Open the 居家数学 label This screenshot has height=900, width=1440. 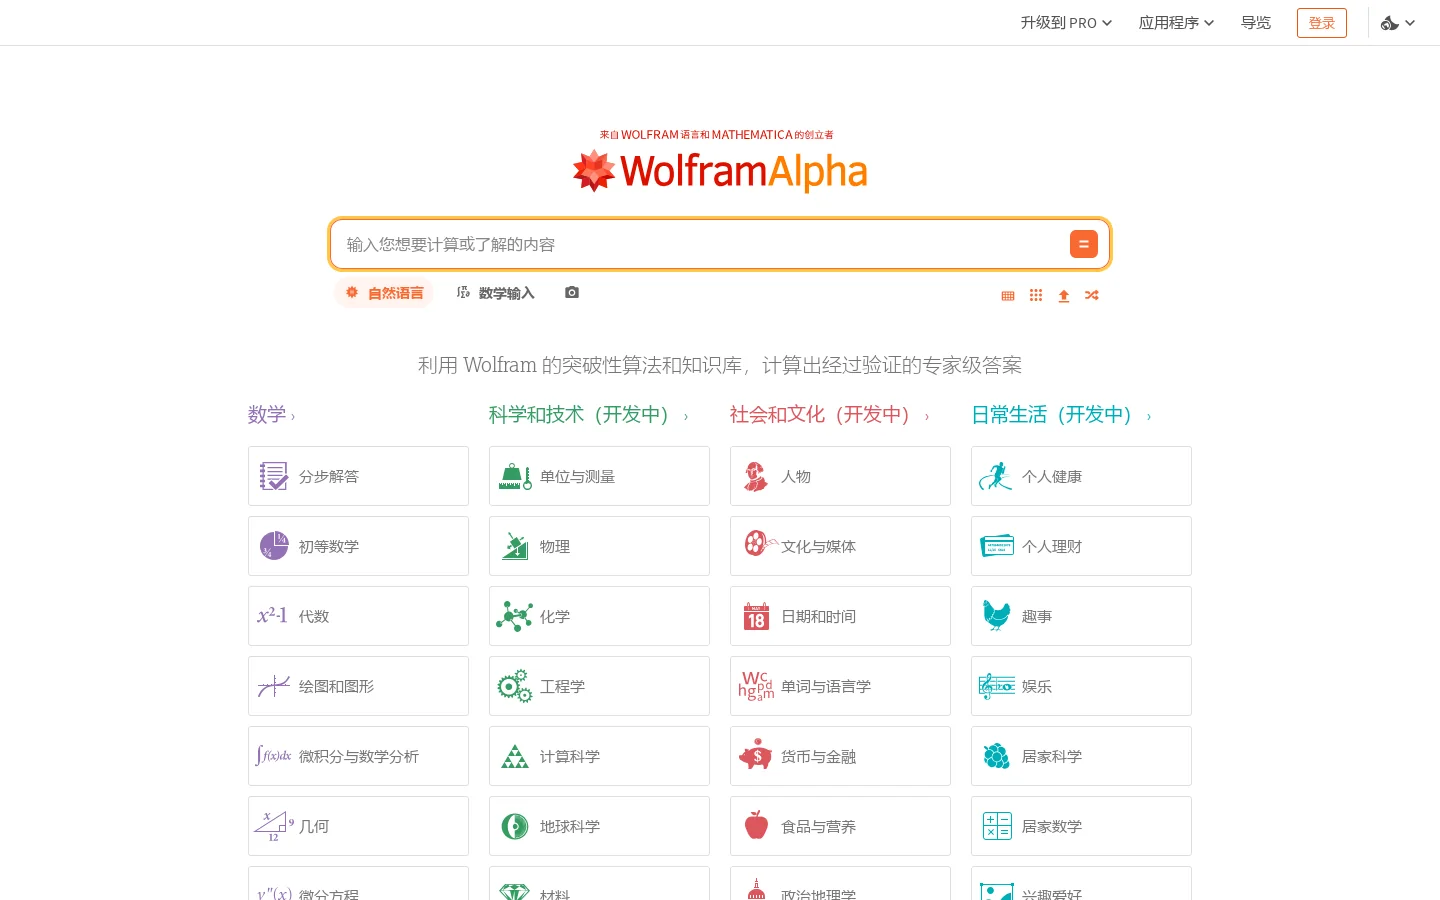click(1052, 827)
